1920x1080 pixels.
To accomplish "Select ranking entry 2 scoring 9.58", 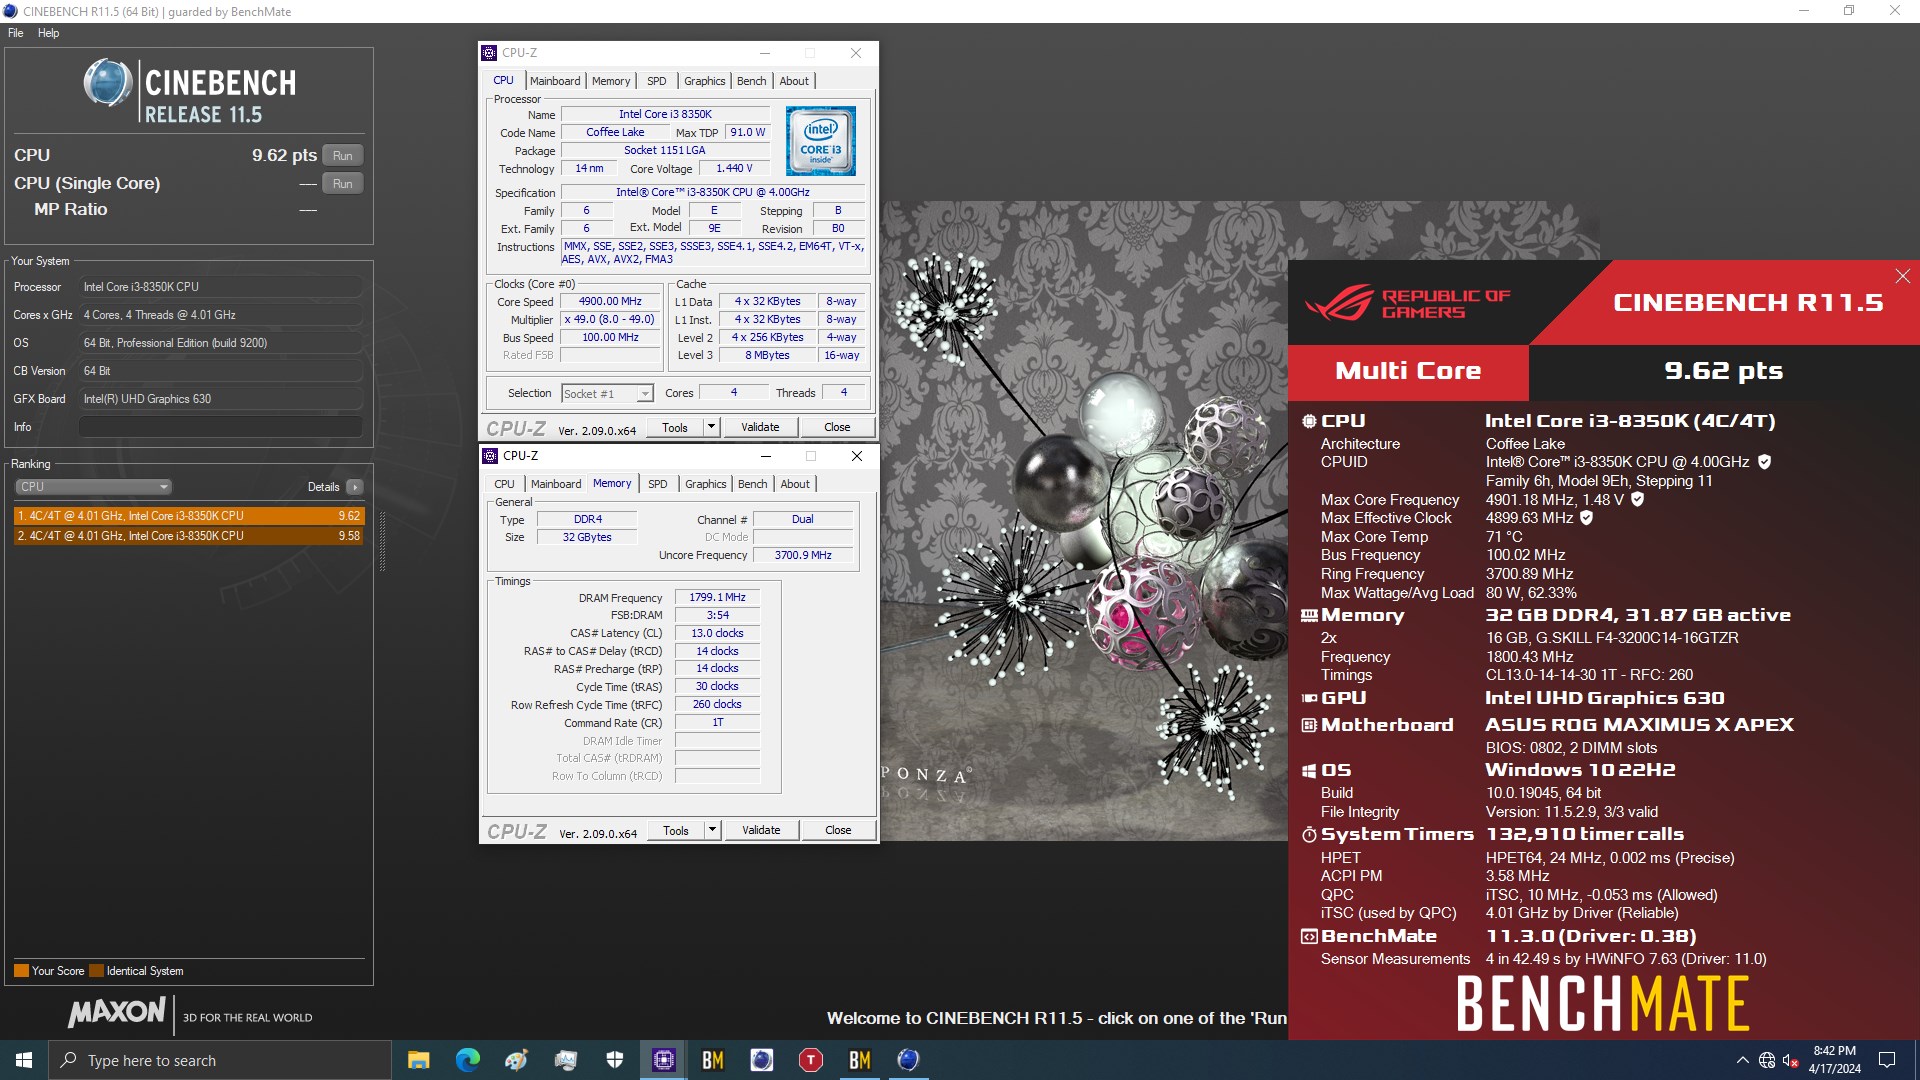I will 189,536.
